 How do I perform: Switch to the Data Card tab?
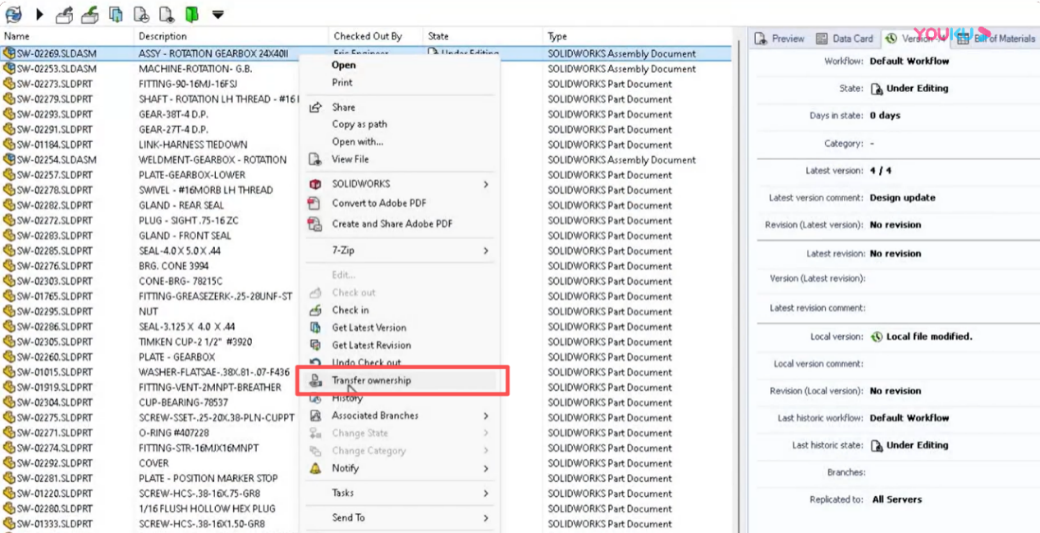tap(844, 38)
